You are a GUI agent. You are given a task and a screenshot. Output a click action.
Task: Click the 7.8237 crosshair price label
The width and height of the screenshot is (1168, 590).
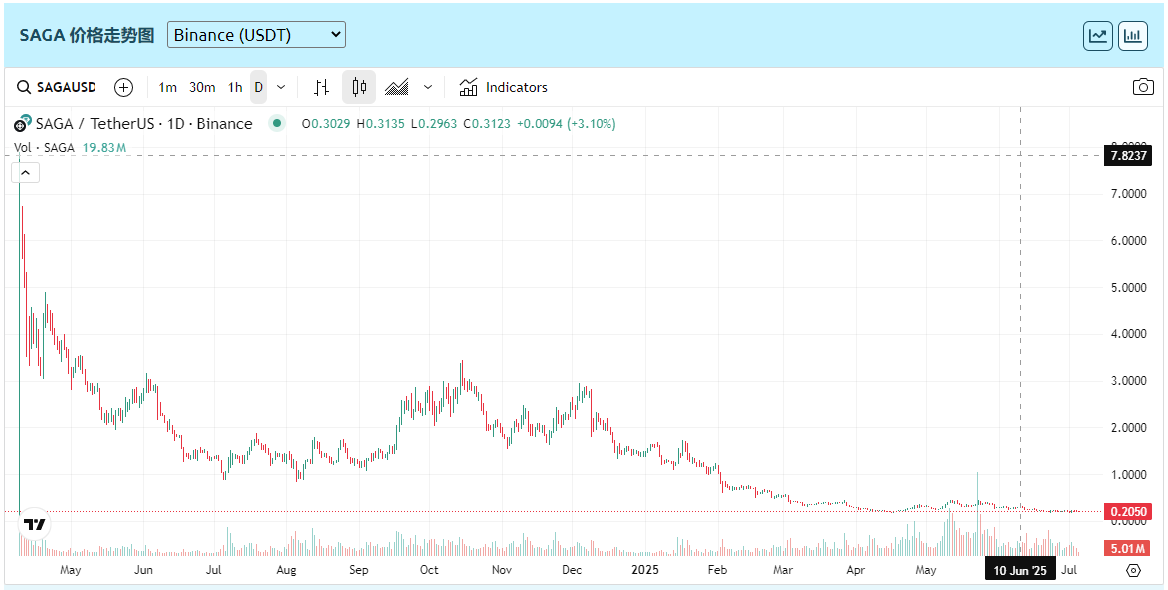pyautogui.click(x=1126, y=156)
